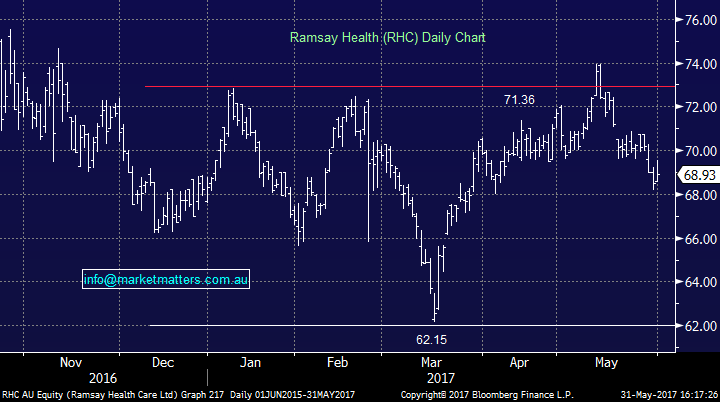
Task: Click the 62.00 axis label
Action: pos(700,326)
